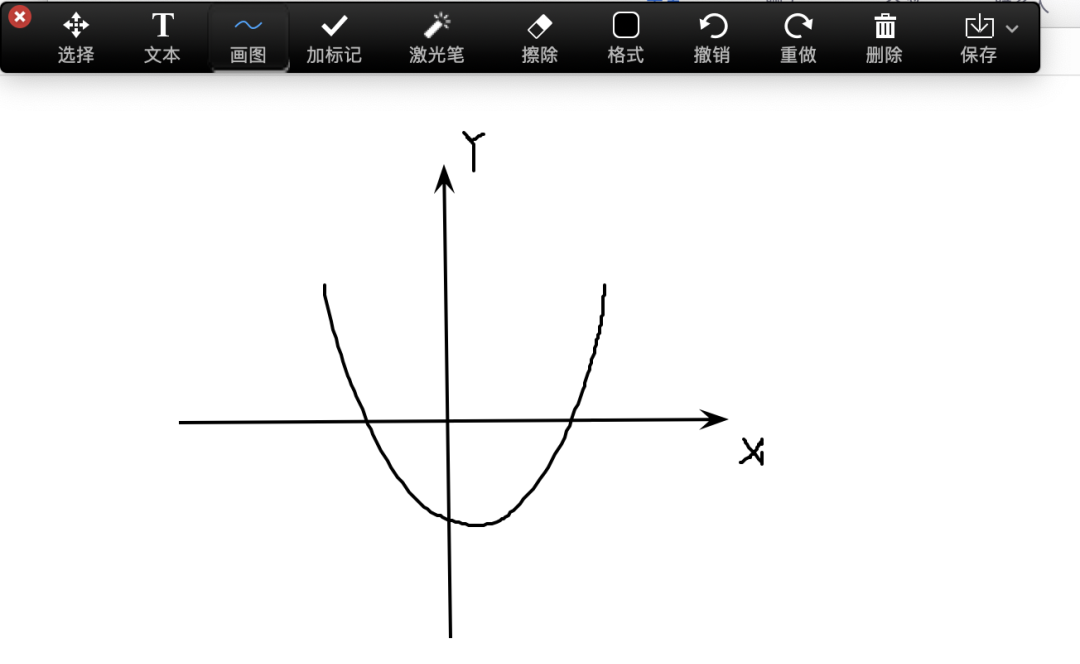Activate the Draw (画图) tool
Screen dimensions: 1080x664
coord(248,37)
